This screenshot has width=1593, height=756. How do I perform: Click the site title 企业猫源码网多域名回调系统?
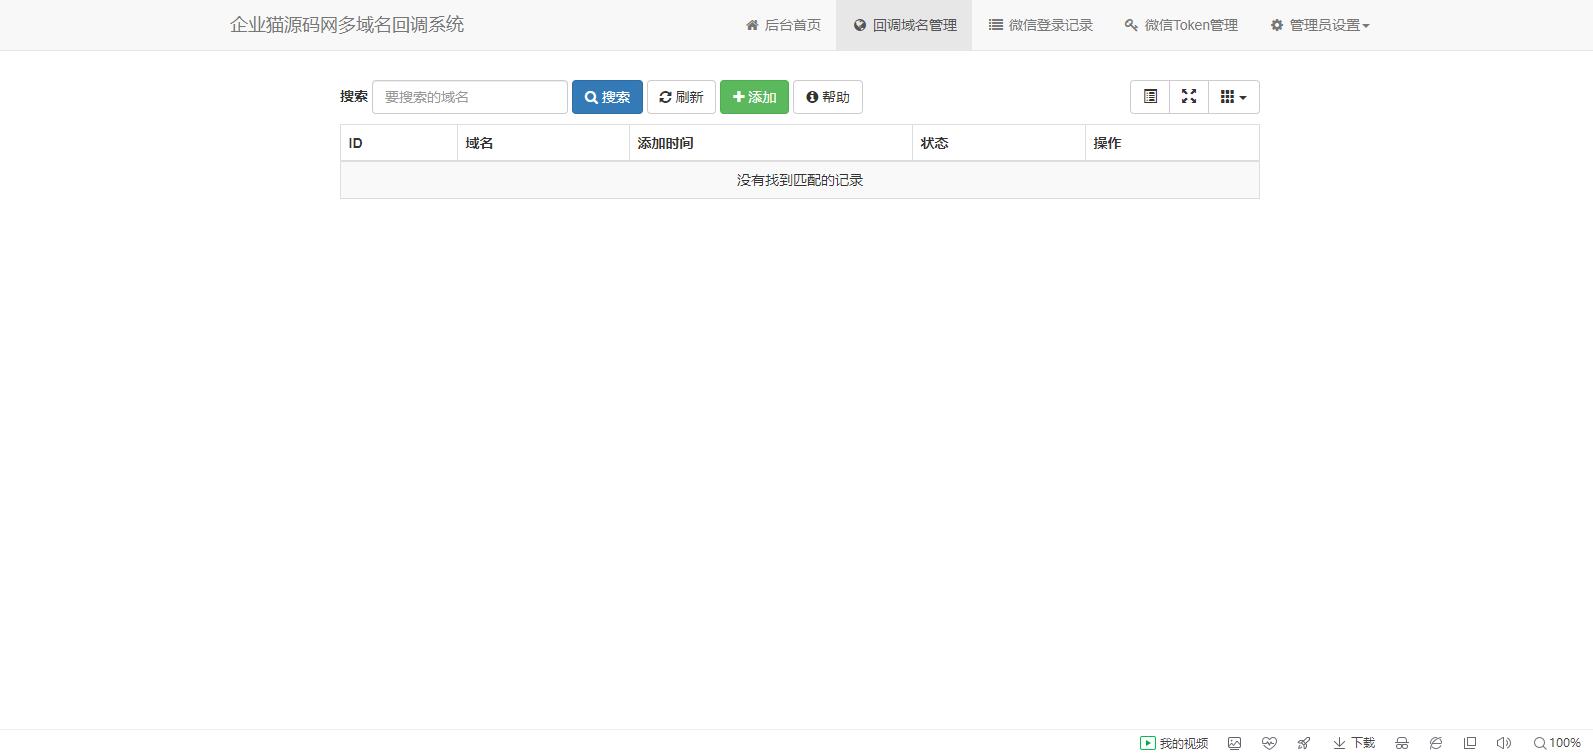pos(347,25)
